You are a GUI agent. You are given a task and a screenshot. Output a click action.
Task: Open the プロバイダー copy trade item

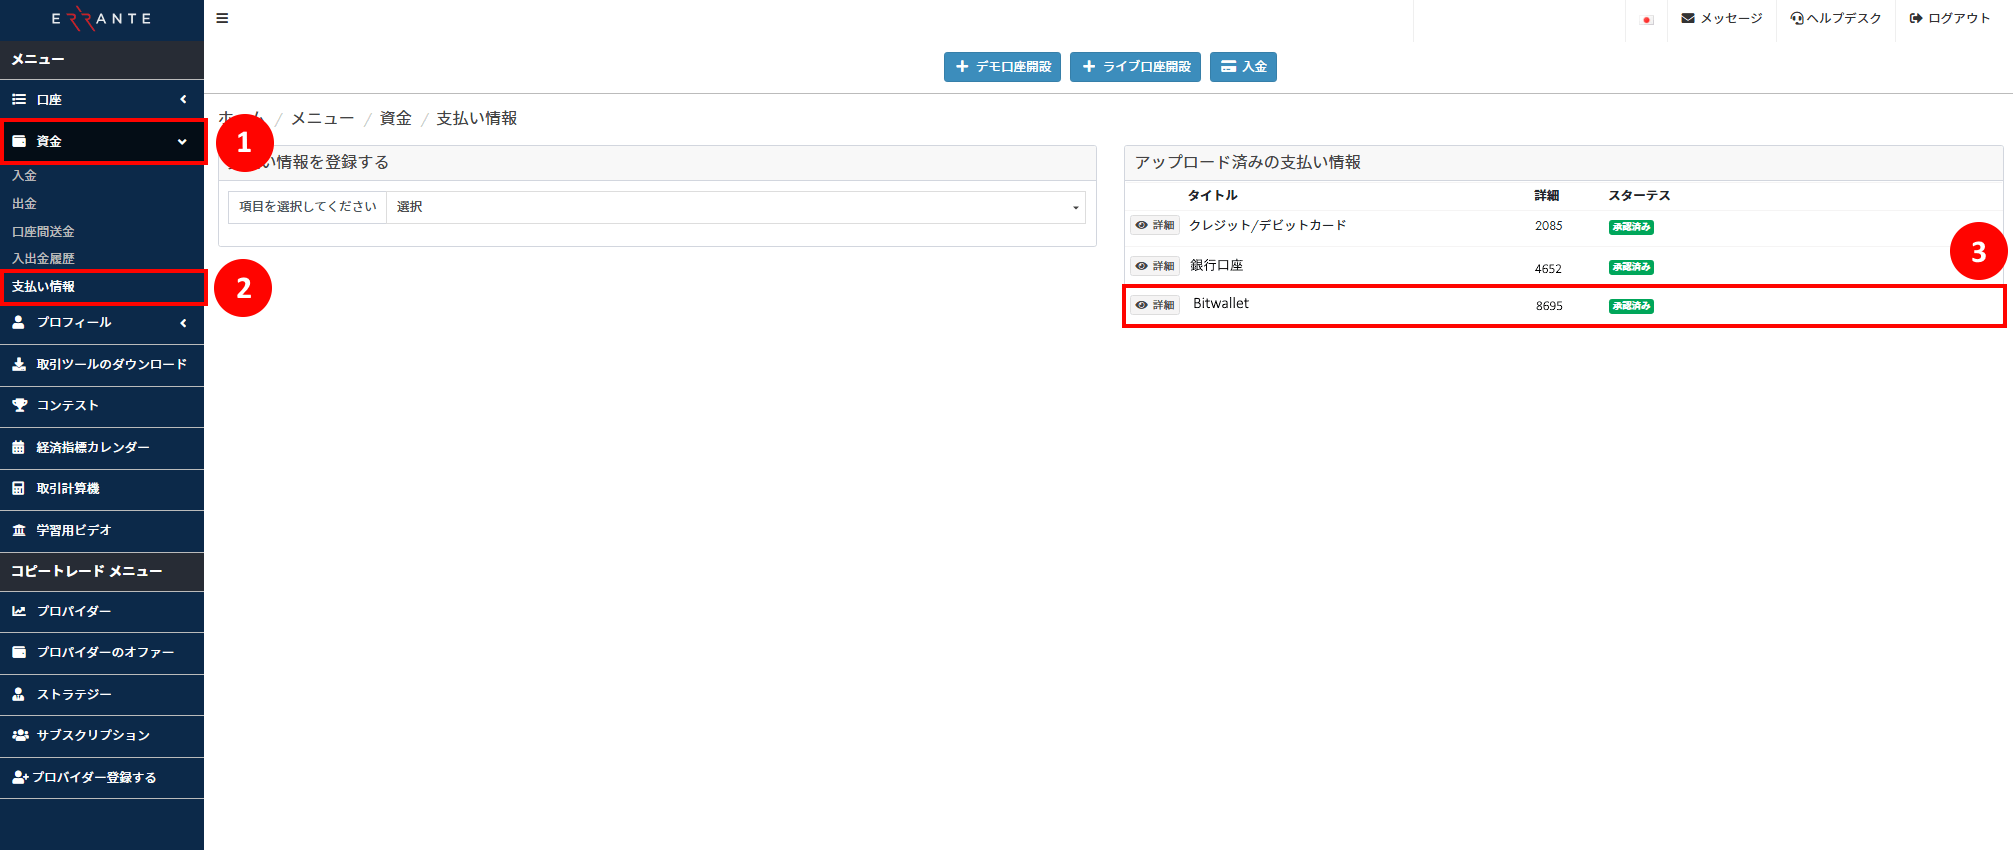click(x=102, y=611)
